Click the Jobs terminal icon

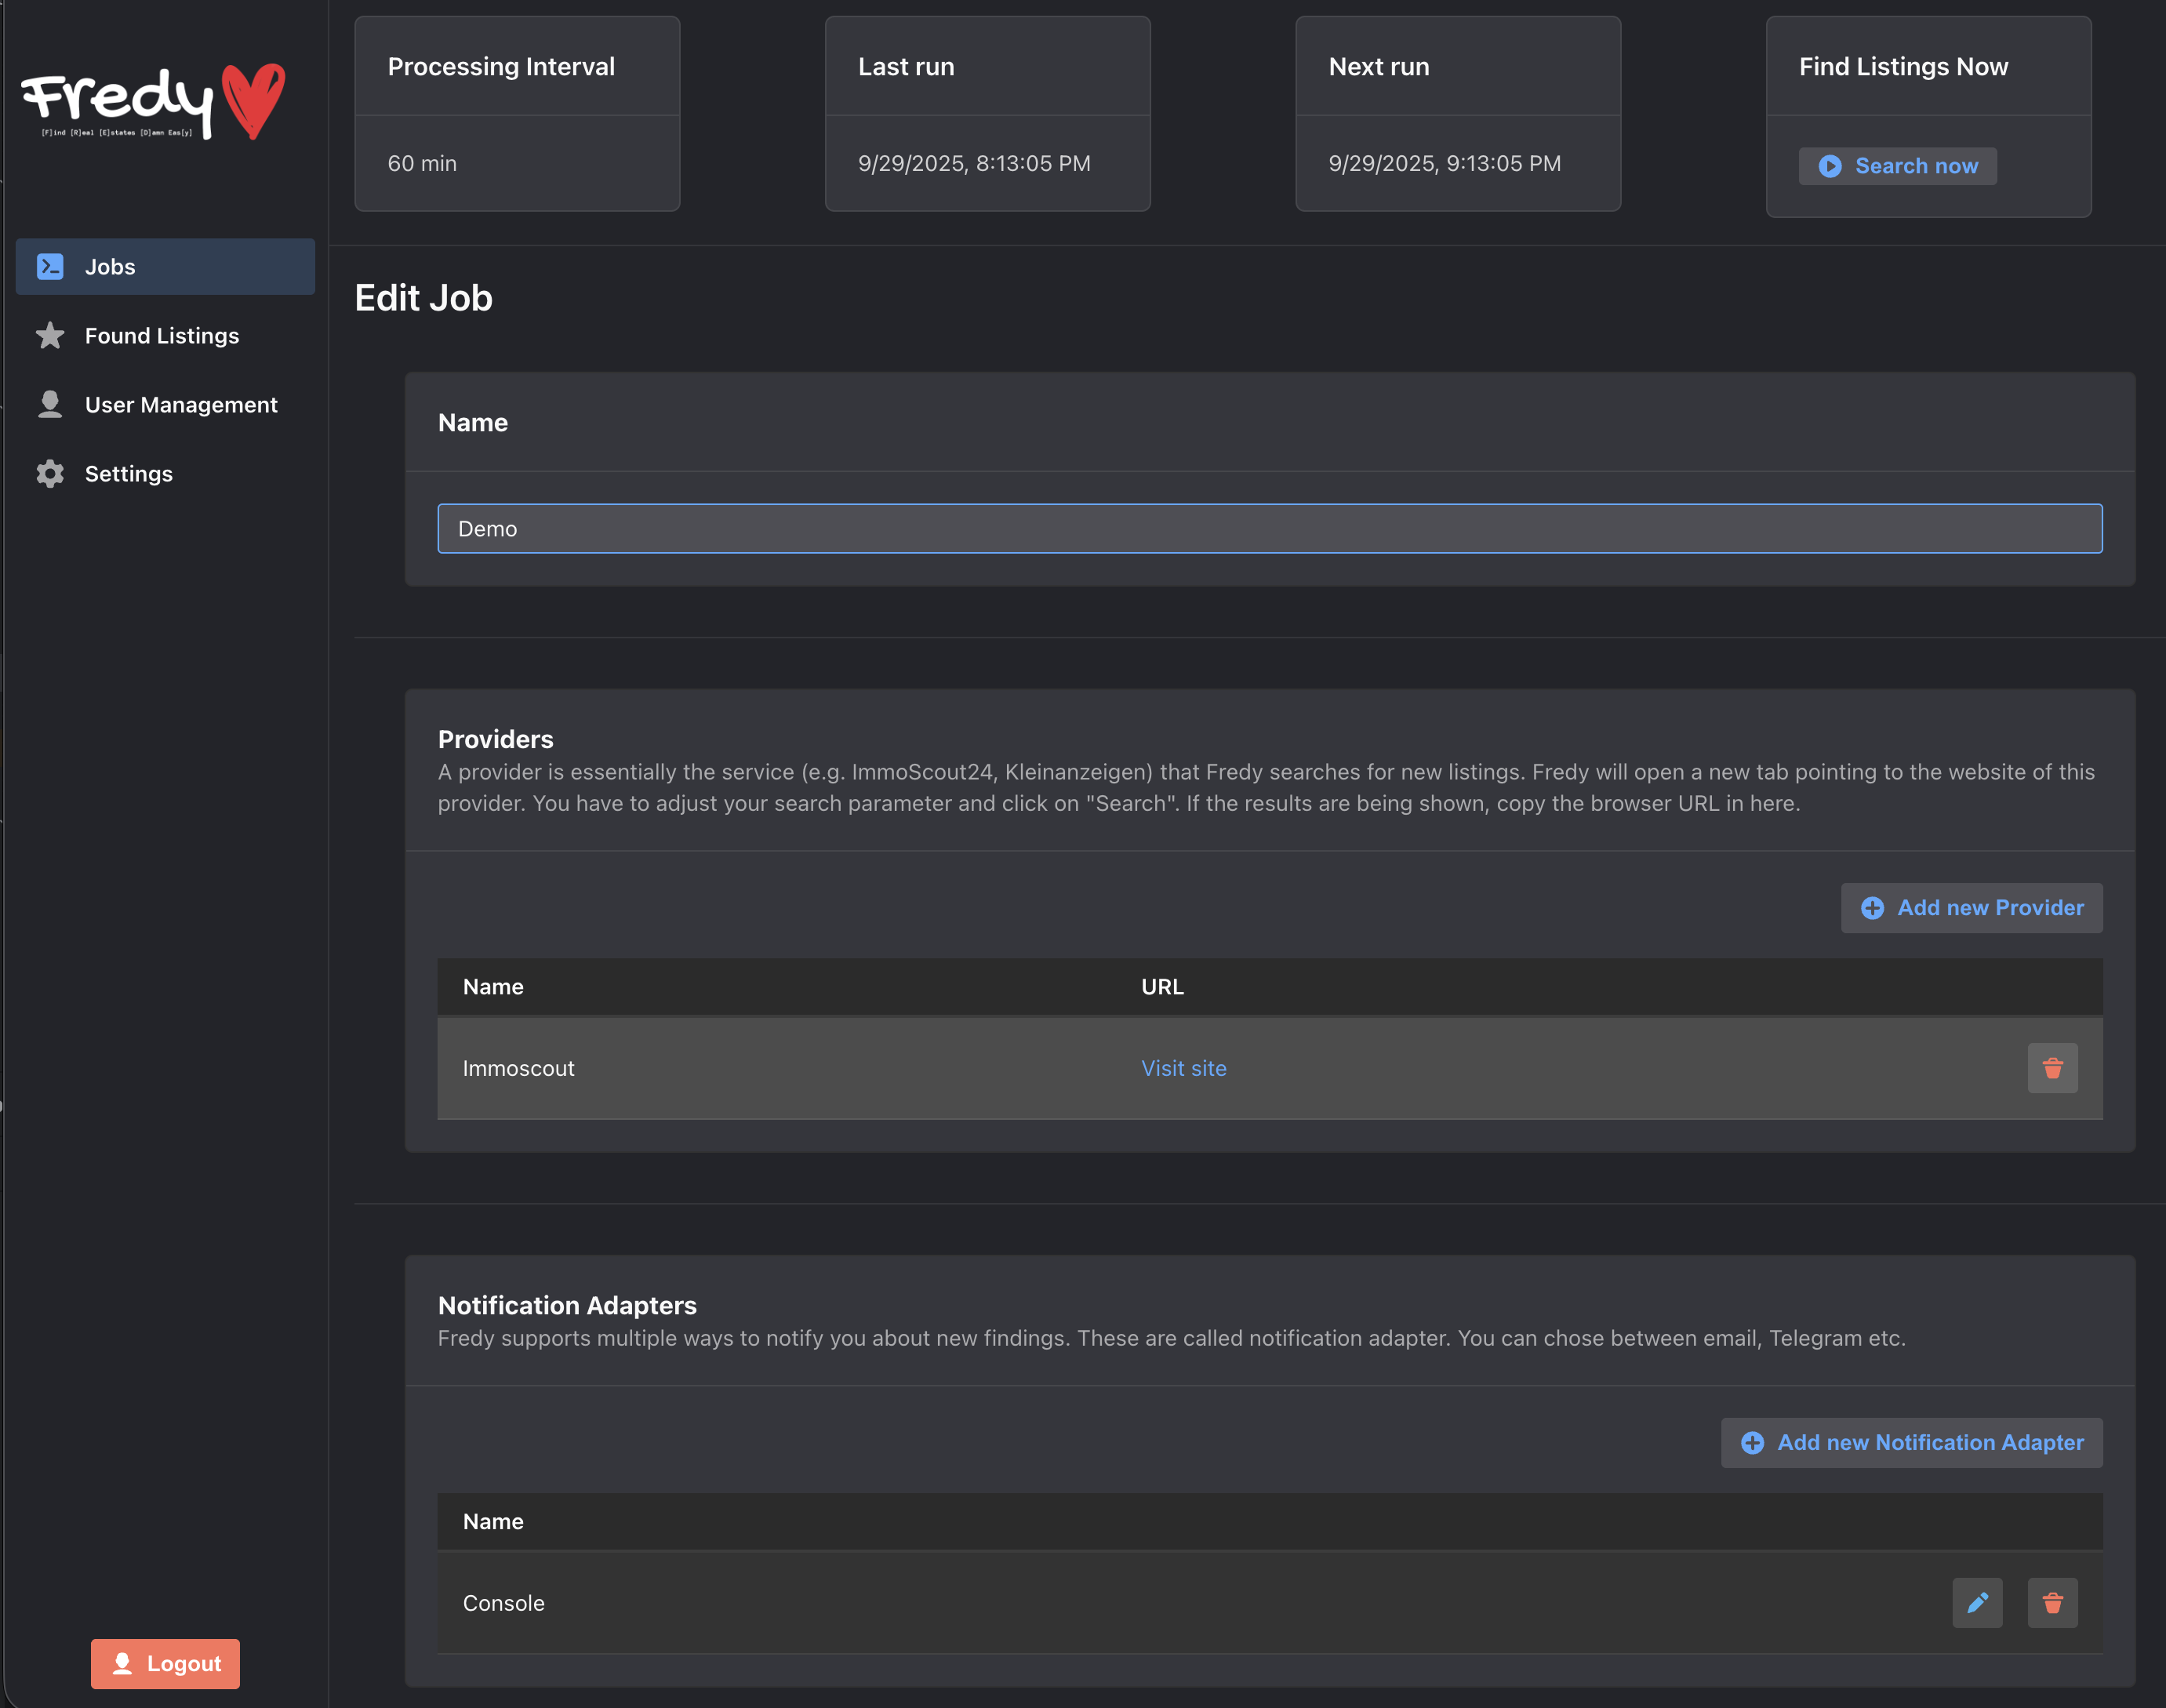tap(50, 267)
